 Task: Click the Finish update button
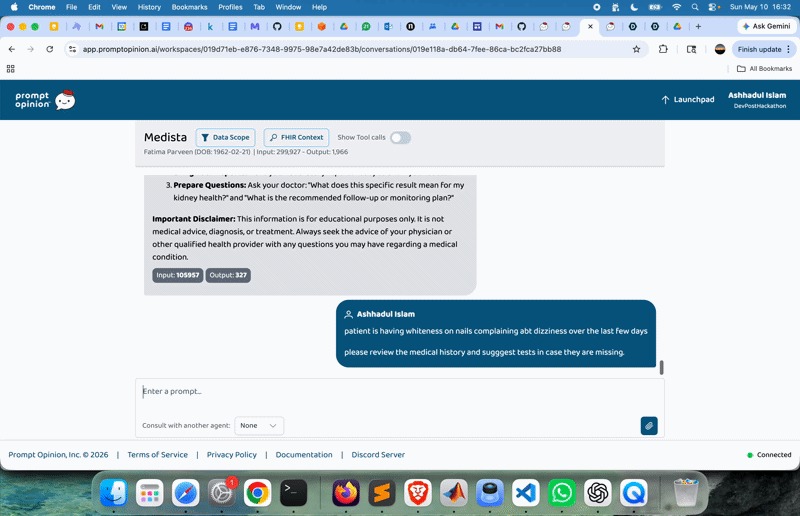[764, 50]
